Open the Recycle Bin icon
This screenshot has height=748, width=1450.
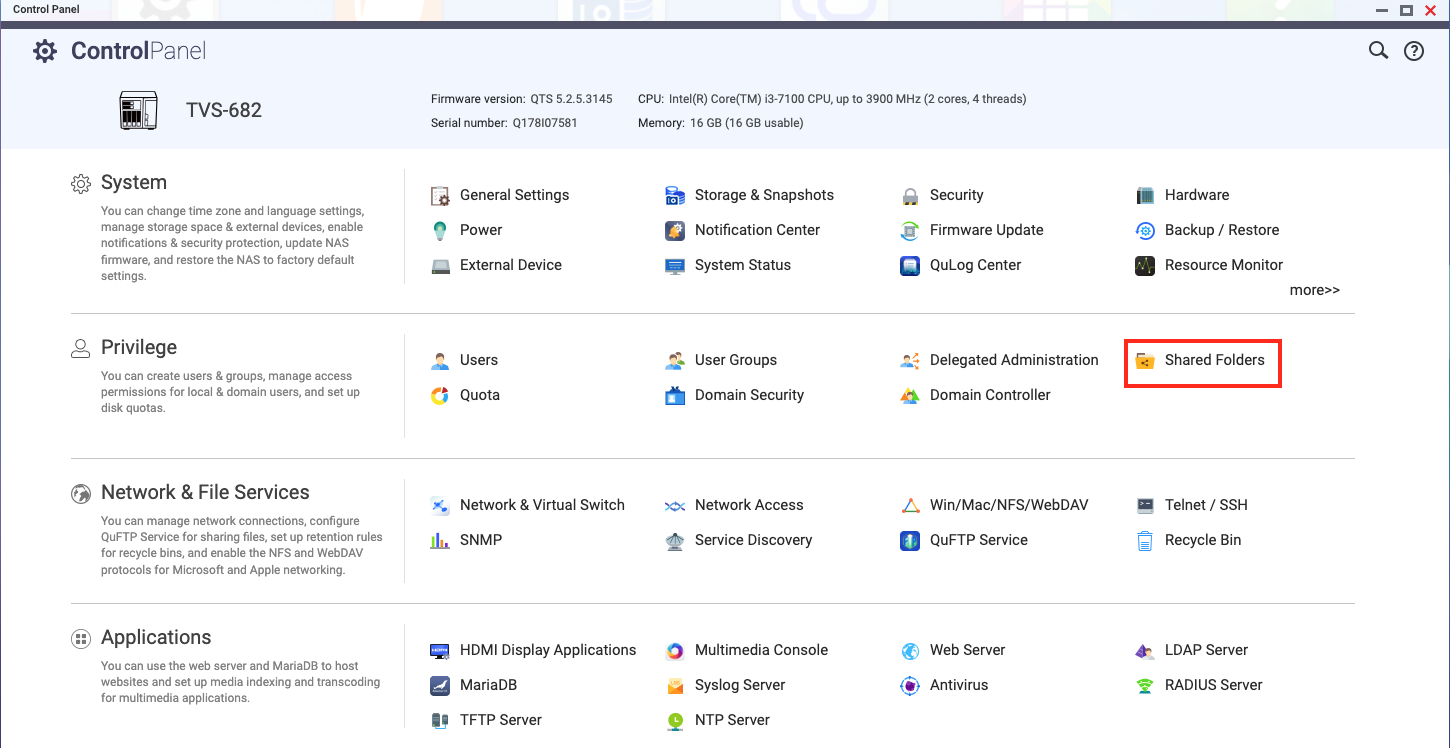coord(1145,540)
